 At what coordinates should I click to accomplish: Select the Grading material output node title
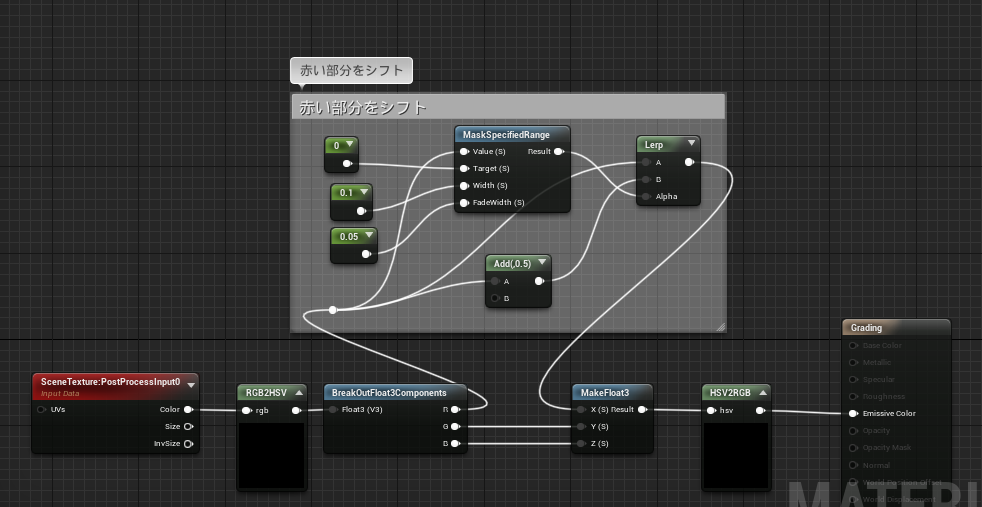[866, 327]
